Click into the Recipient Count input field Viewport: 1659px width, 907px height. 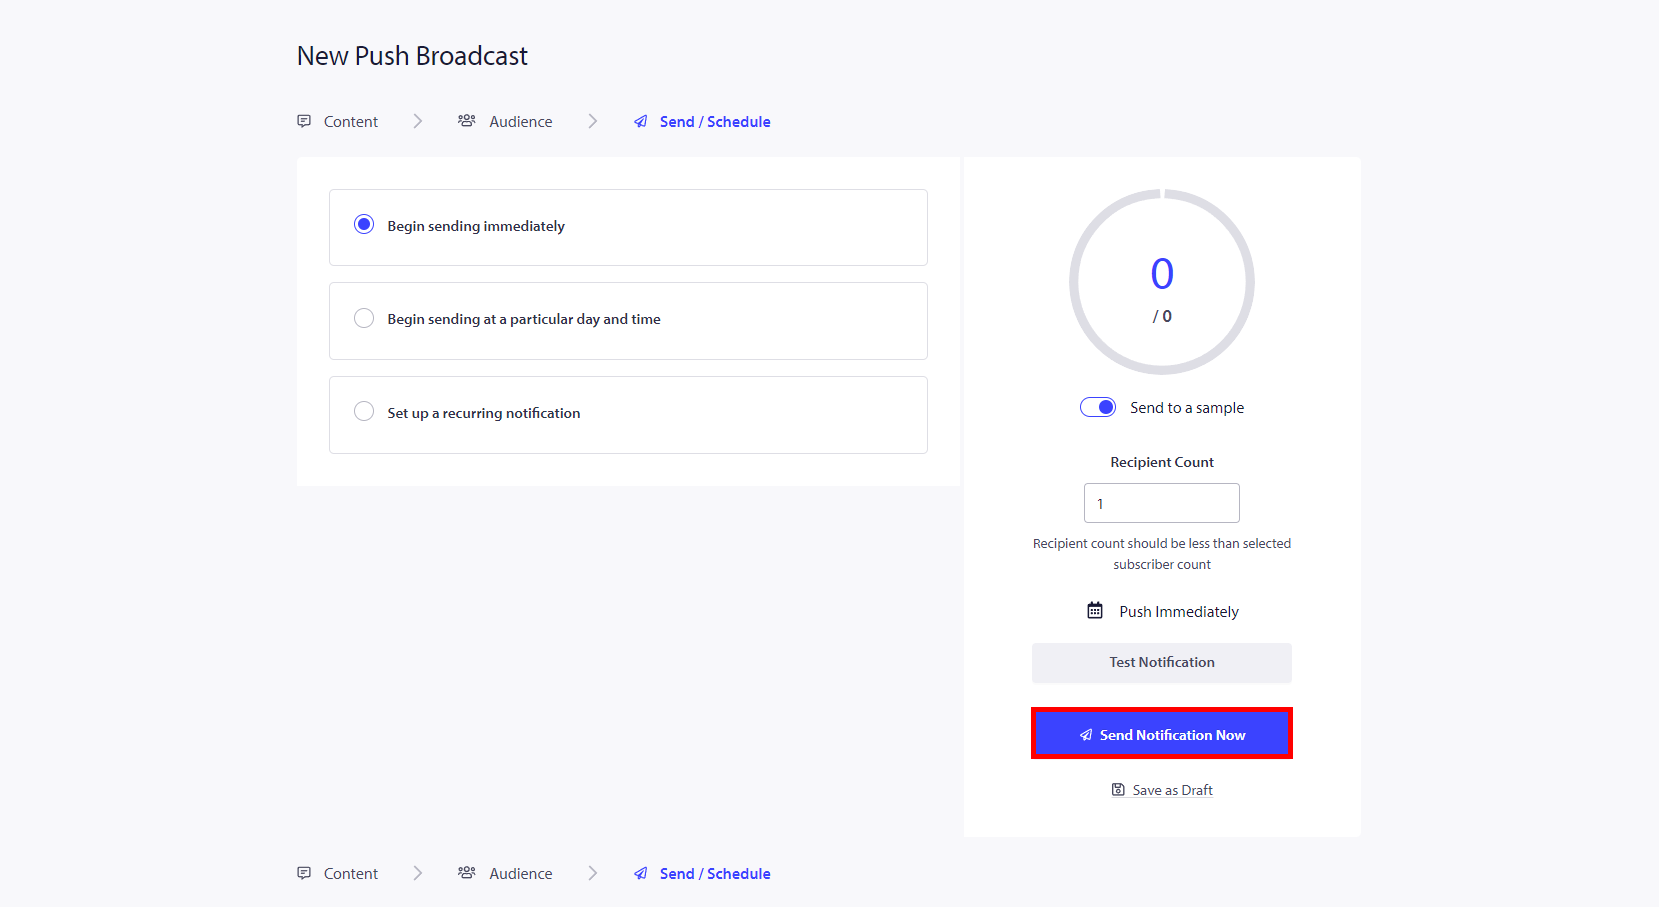(1162, 503)
